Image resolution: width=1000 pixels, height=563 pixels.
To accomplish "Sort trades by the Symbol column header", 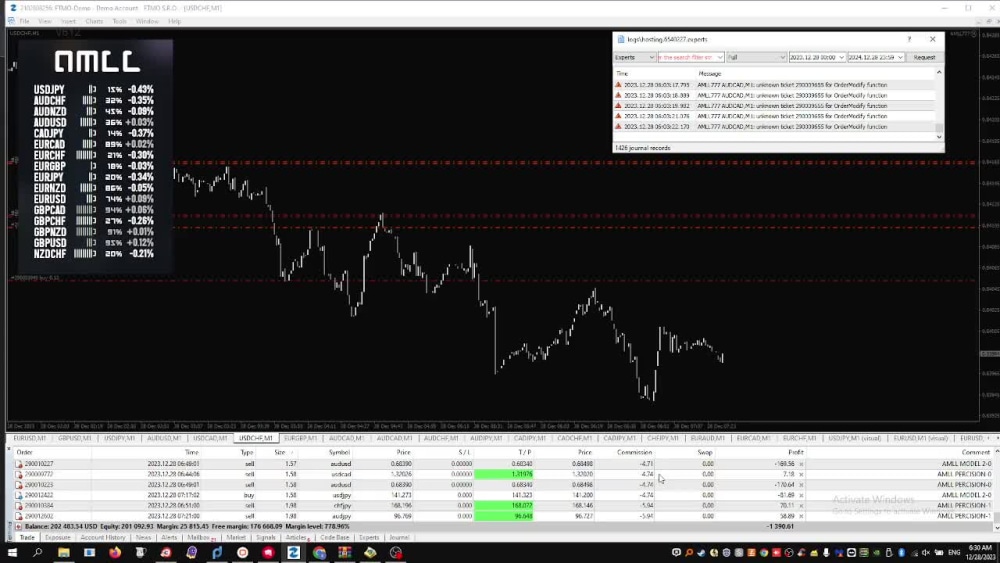I will point(339,452).
